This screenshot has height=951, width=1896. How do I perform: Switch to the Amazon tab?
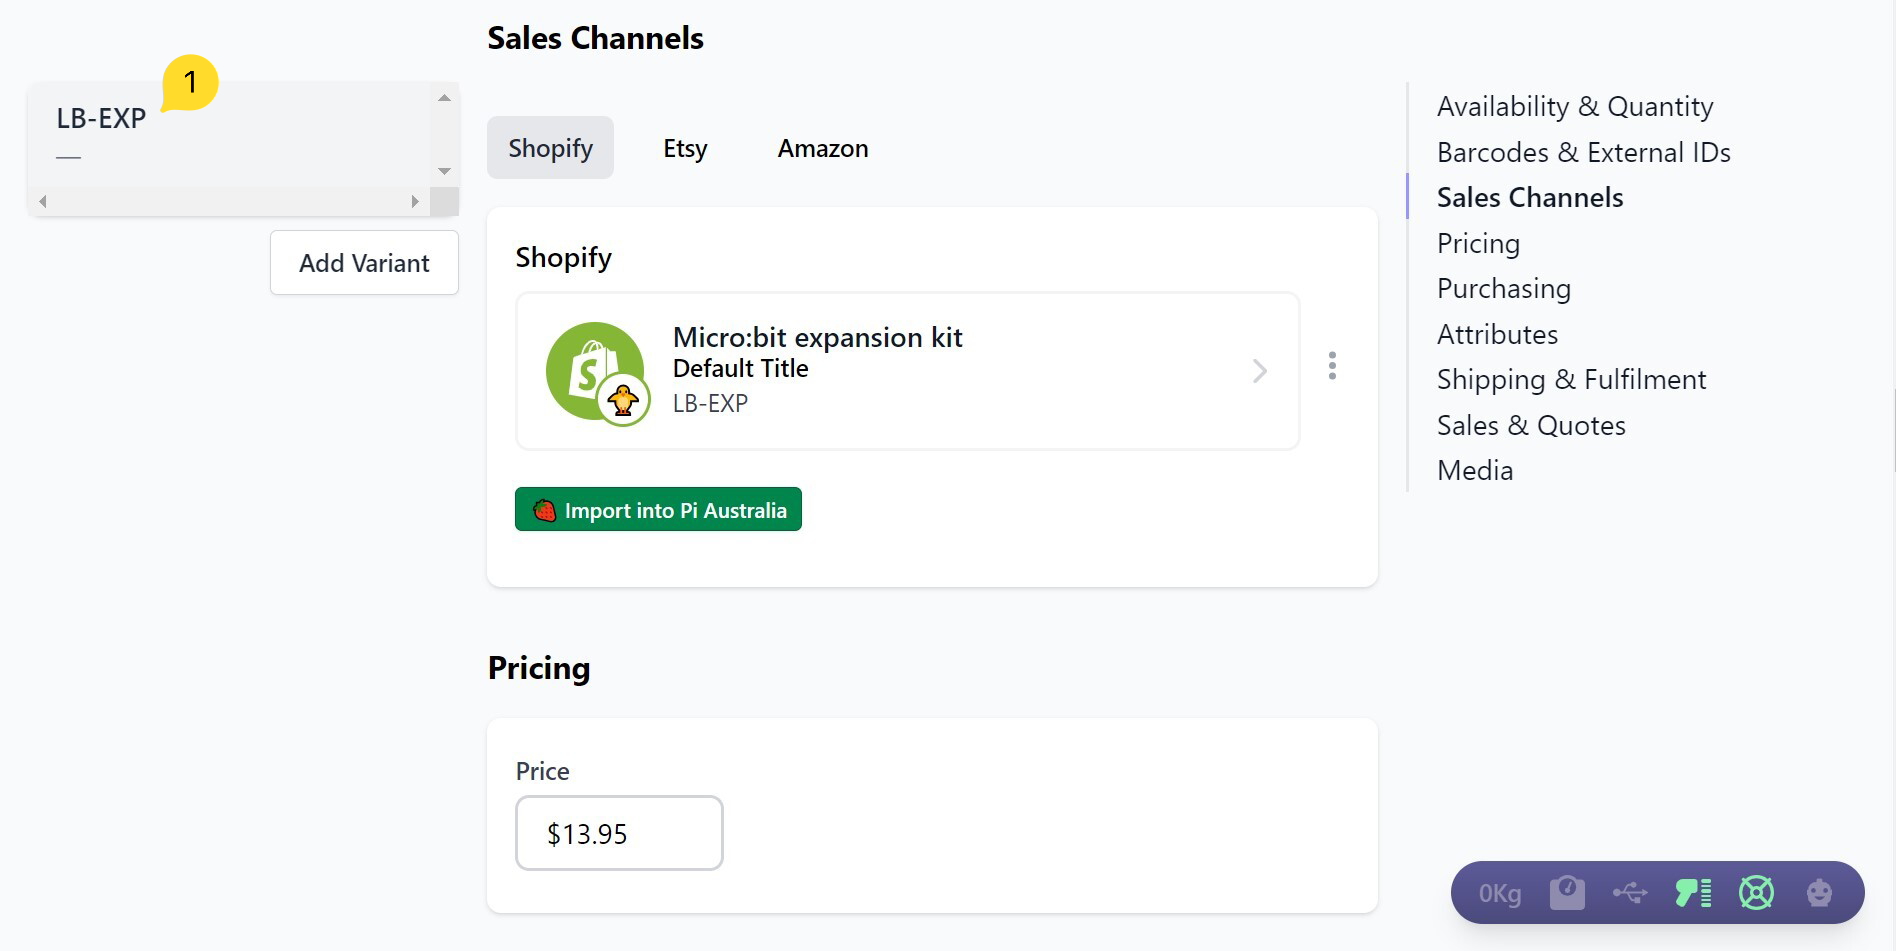point(822,148)
